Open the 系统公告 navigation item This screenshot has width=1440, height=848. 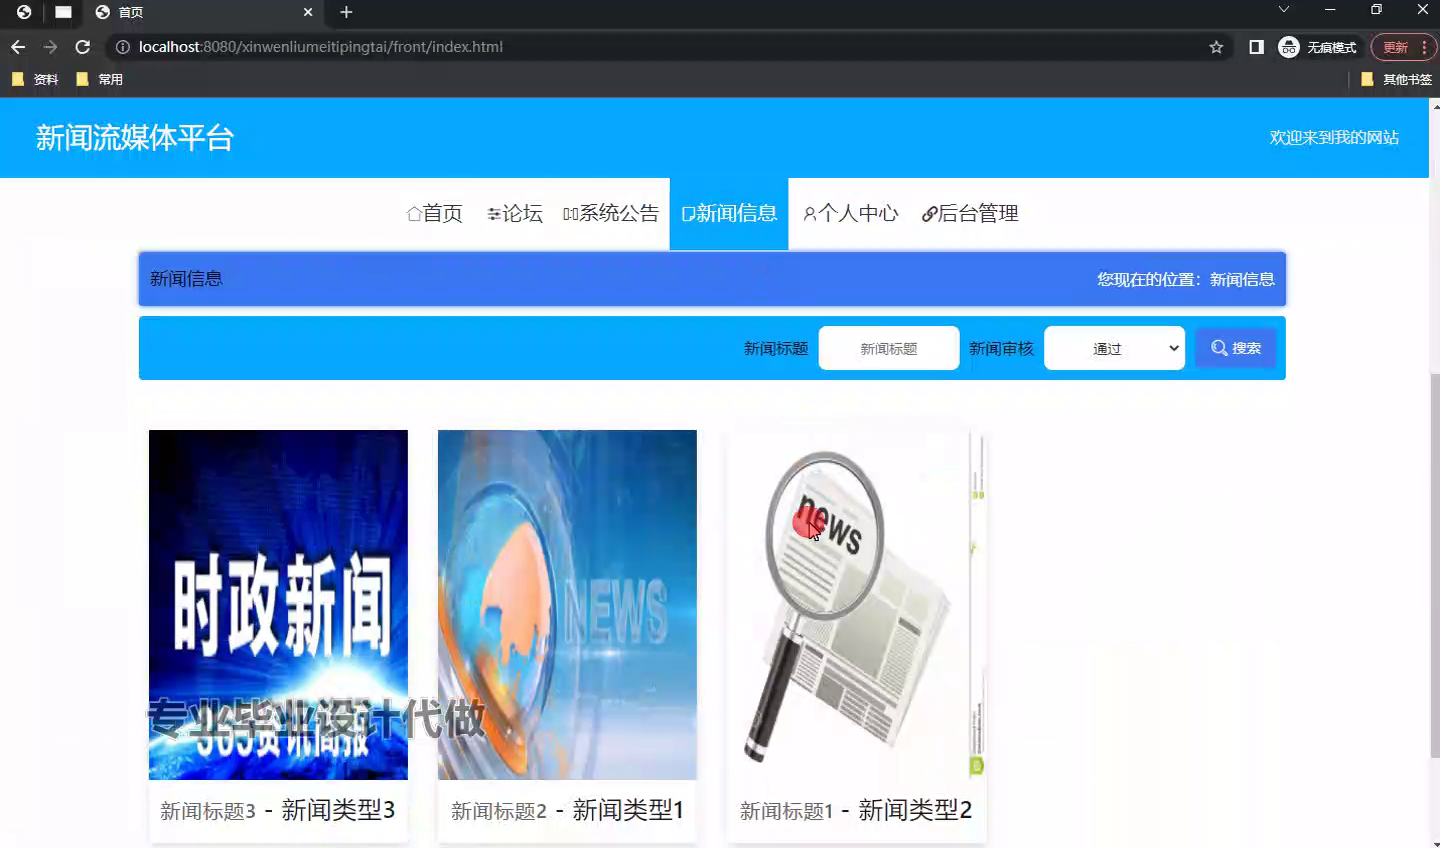point(611,213)
